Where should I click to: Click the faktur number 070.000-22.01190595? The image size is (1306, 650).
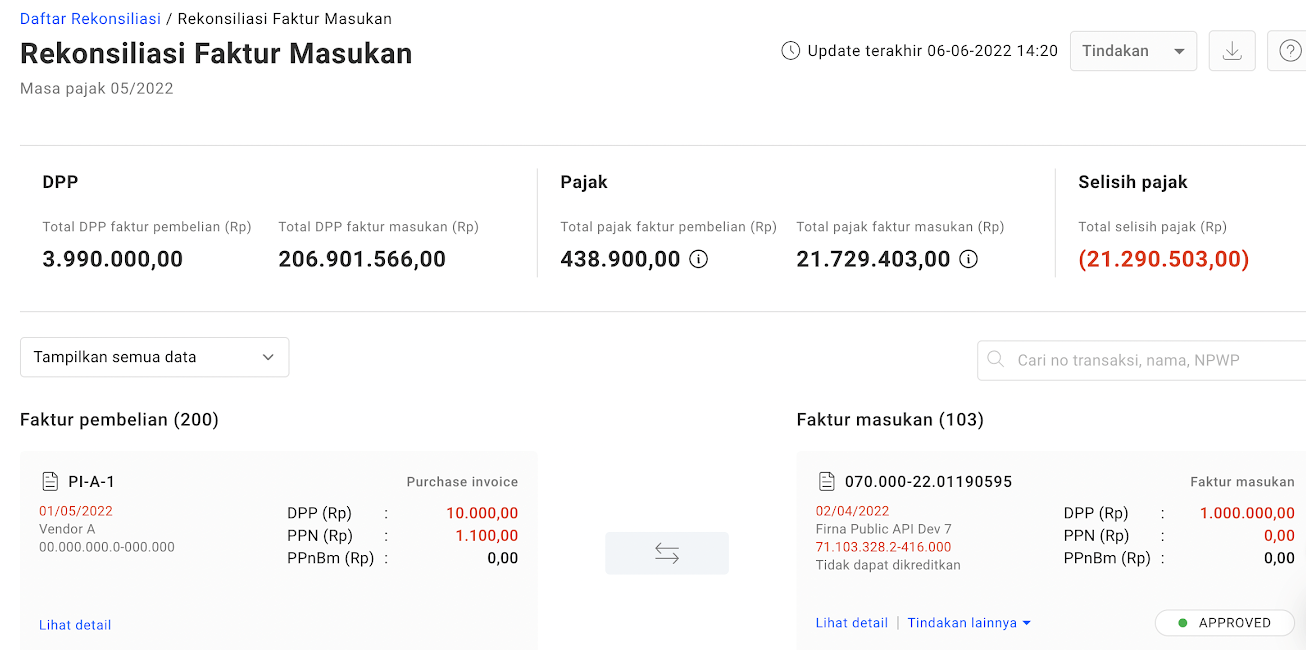(x=928, y=482)
